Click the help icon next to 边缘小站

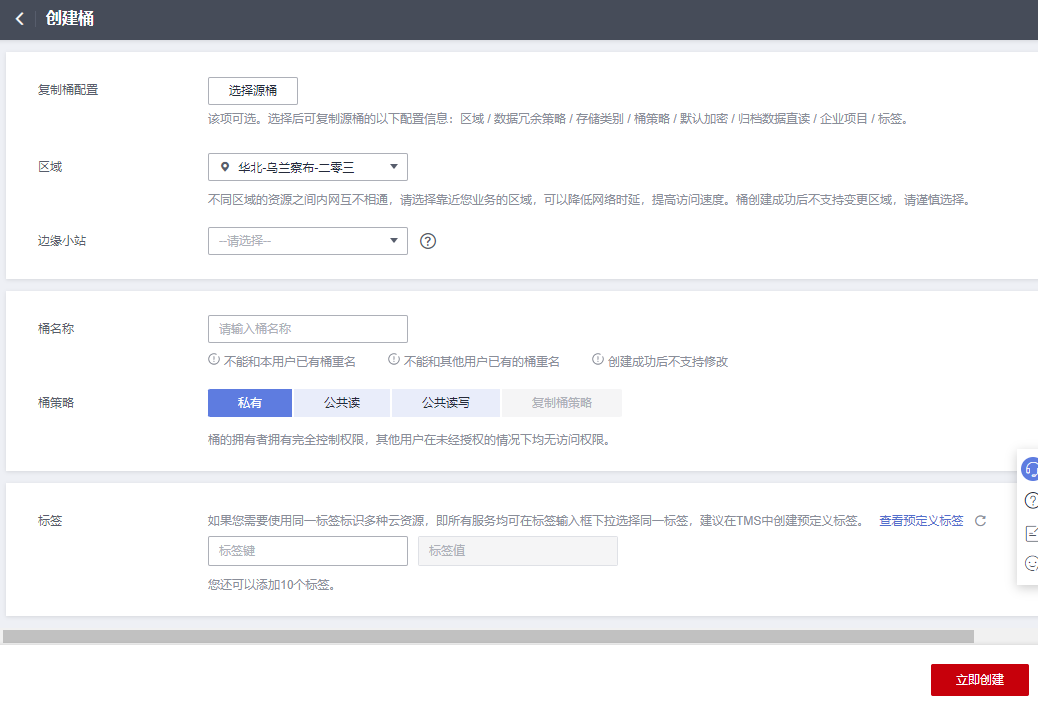[x=428, y=241]
